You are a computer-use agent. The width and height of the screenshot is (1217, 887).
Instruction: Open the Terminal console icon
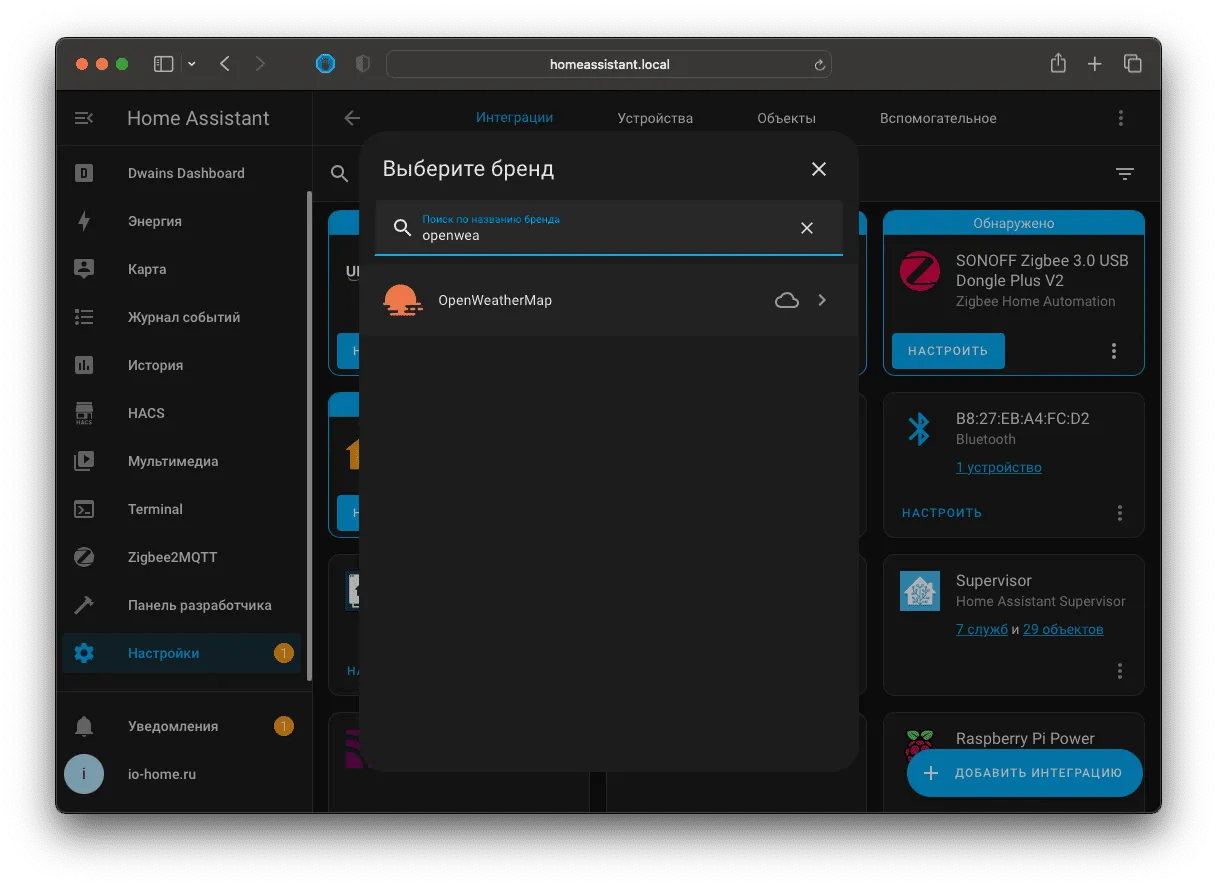click(x=84, y=509)
